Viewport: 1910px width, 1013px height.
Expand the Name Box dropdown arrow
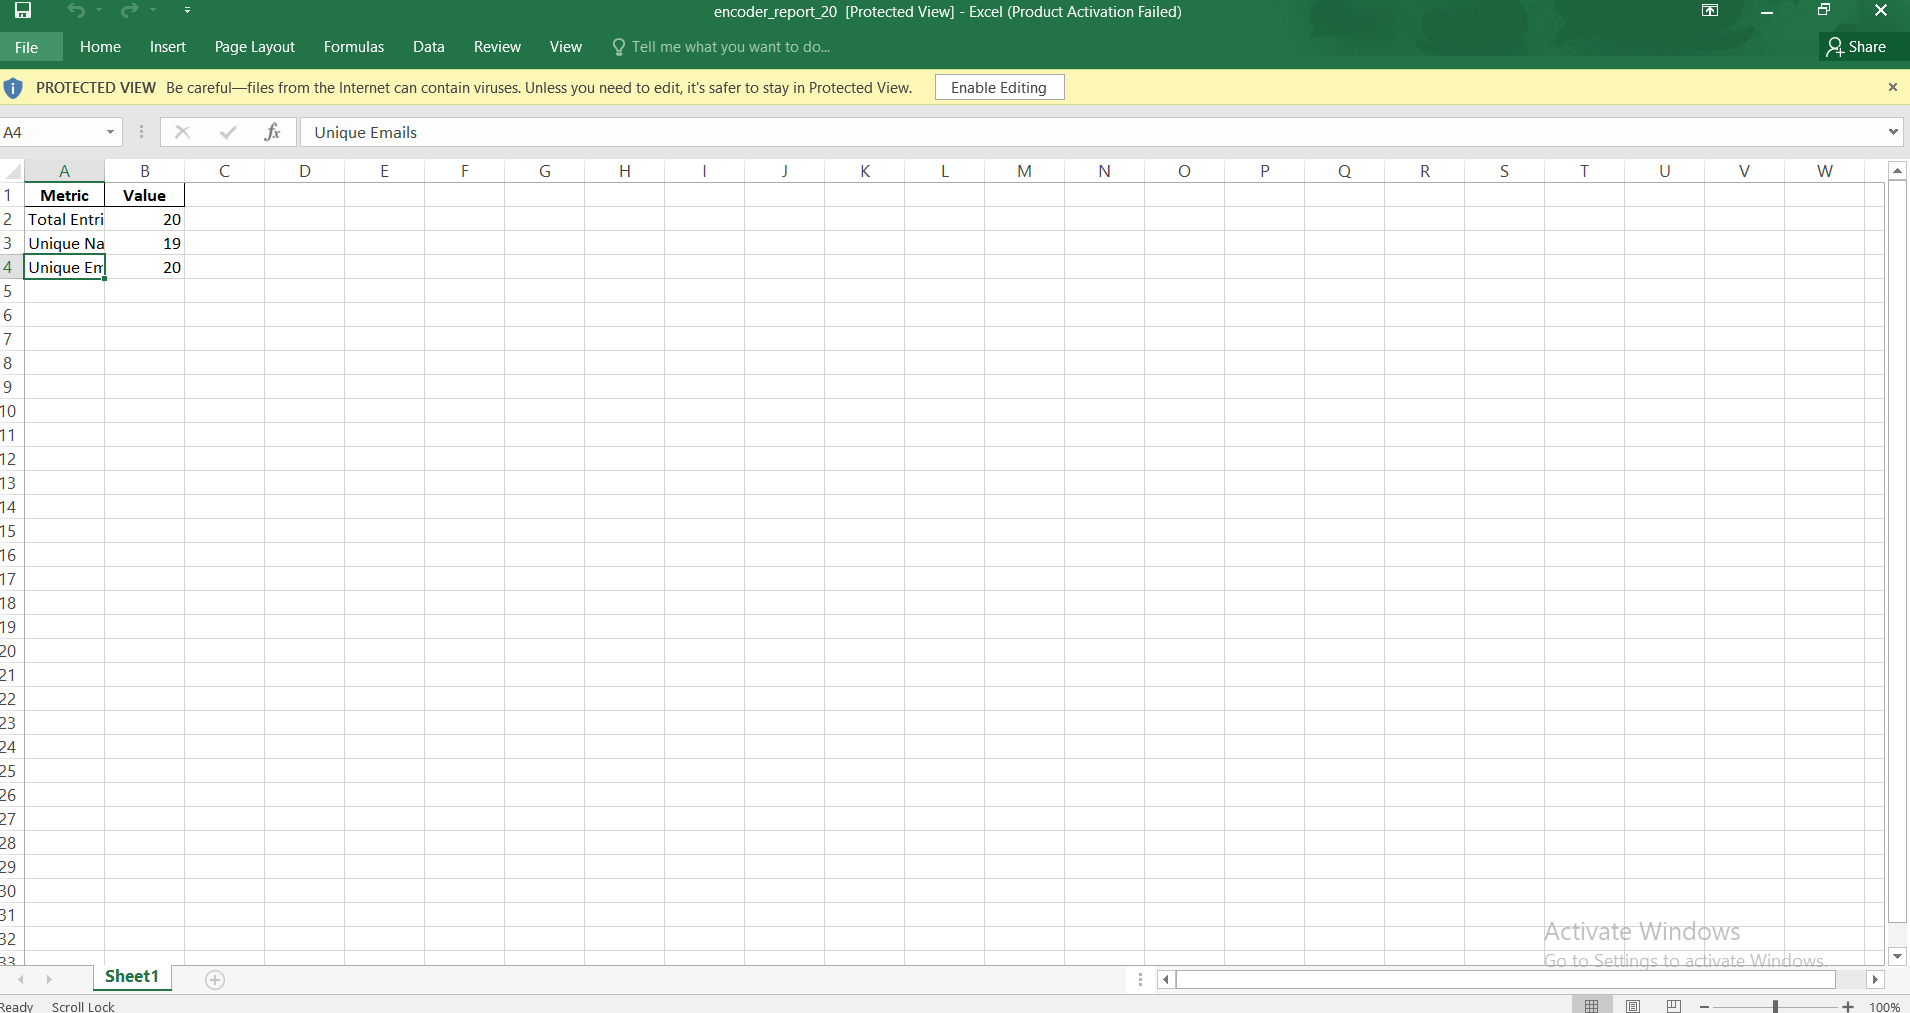111,132
